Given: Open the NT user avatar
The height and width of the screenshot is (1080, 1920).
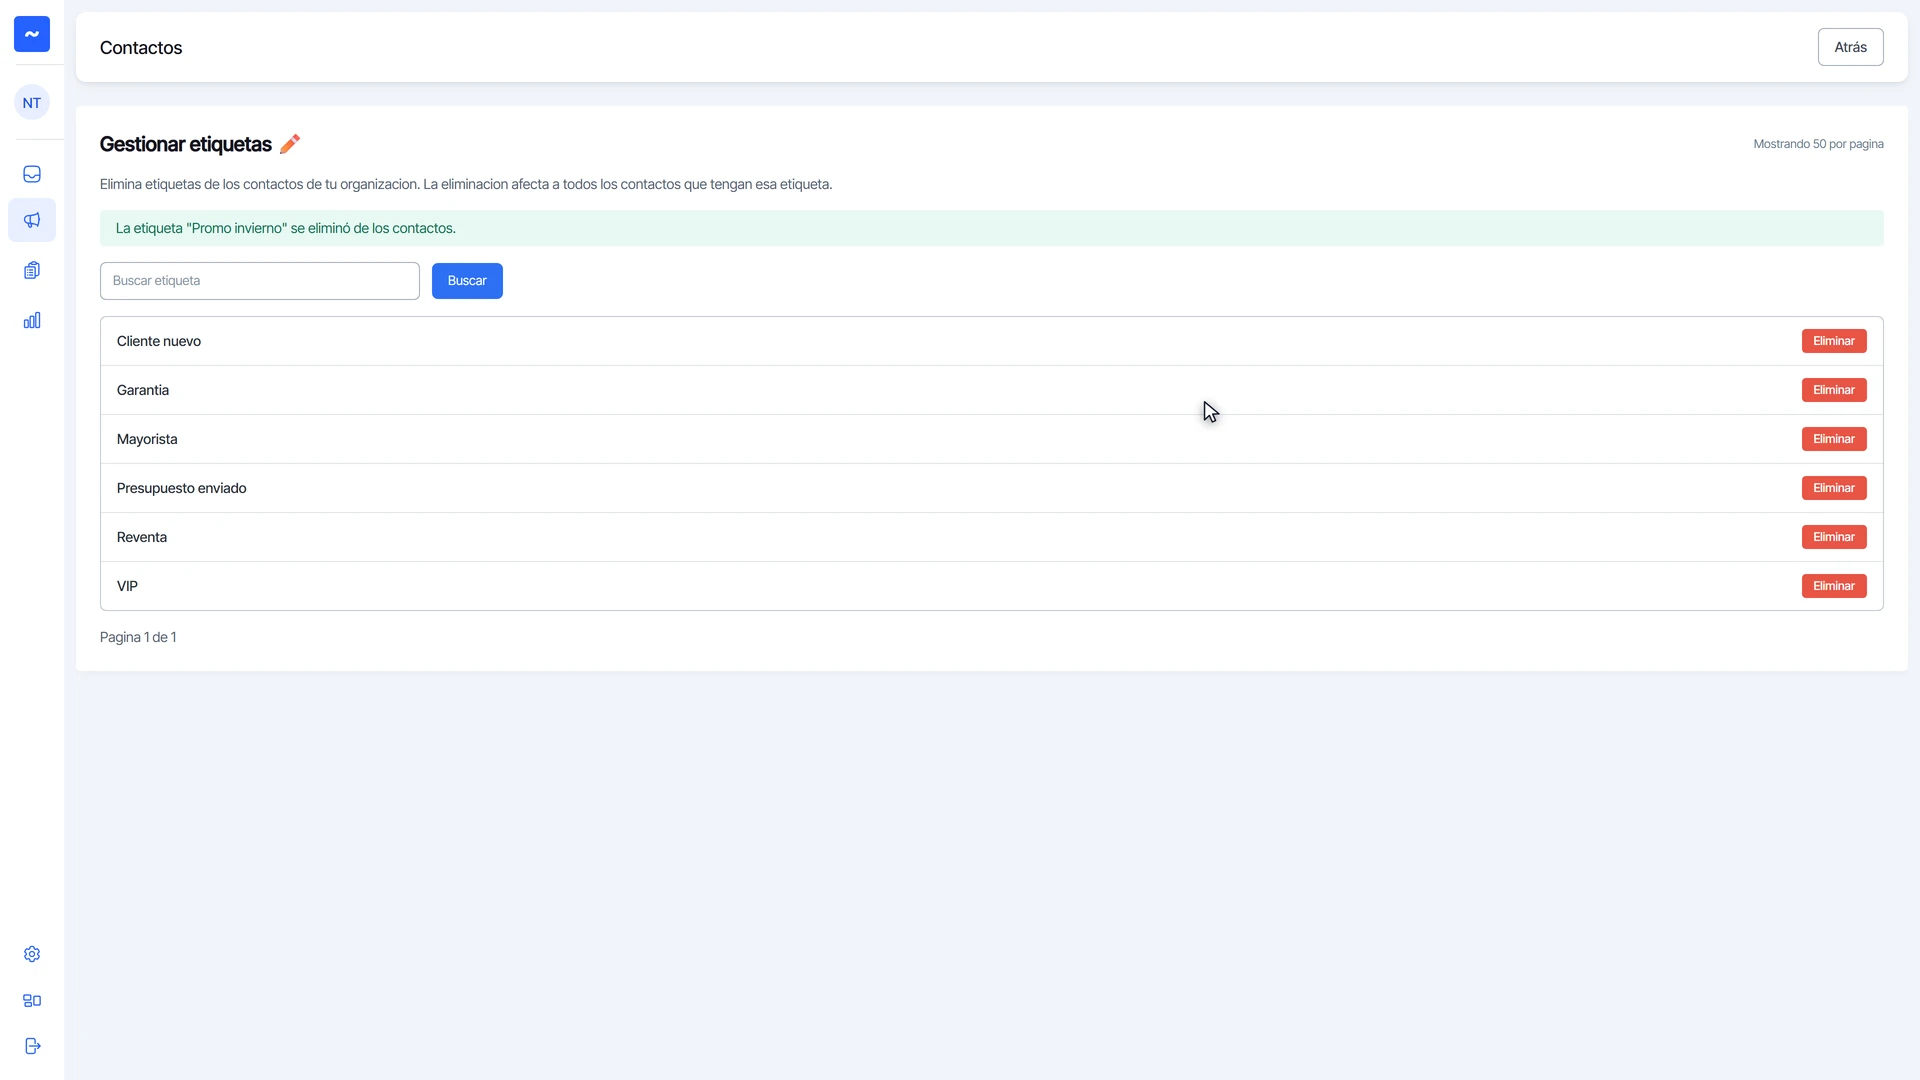Looking at the screenshot, I should point(32,103).
